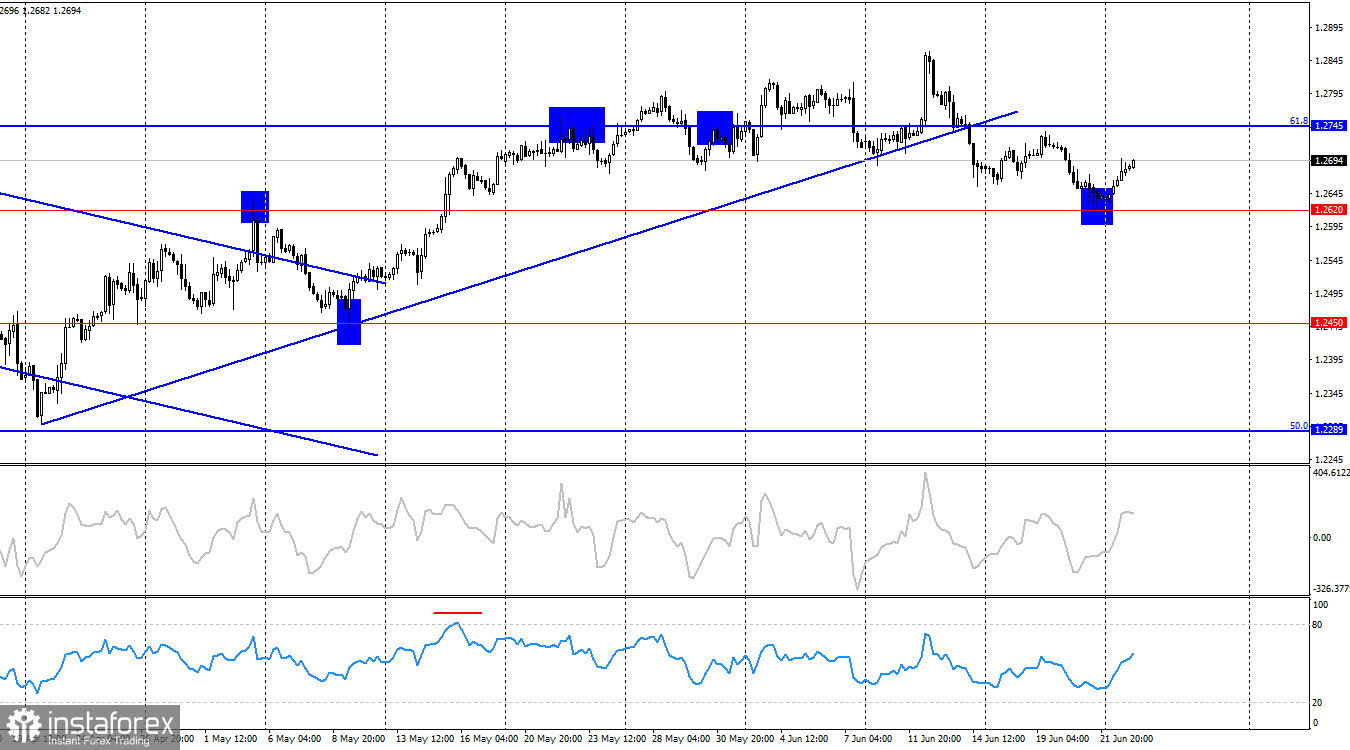Click the 20 May 20:00 time label
This screenshot has width=1350, height=750.
553,739
